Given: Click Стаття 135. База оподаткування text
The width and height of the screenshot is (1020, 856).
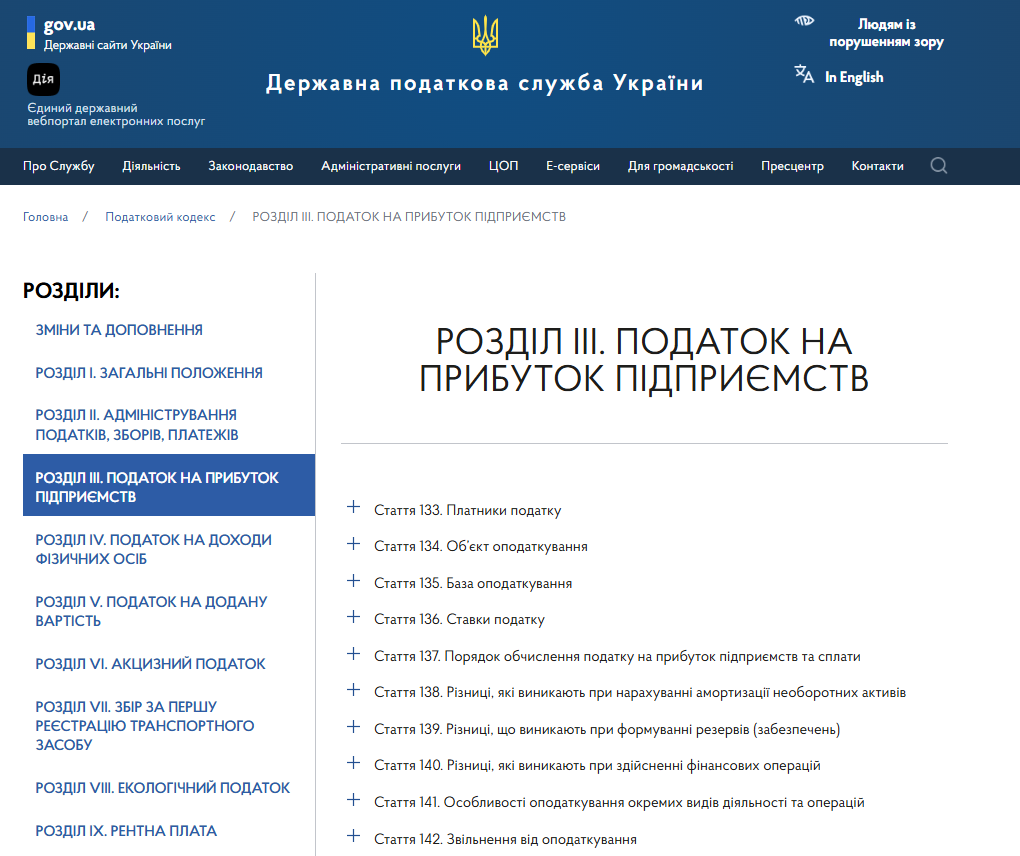Looking at the screenshot, I should click(x=473, y=583).
